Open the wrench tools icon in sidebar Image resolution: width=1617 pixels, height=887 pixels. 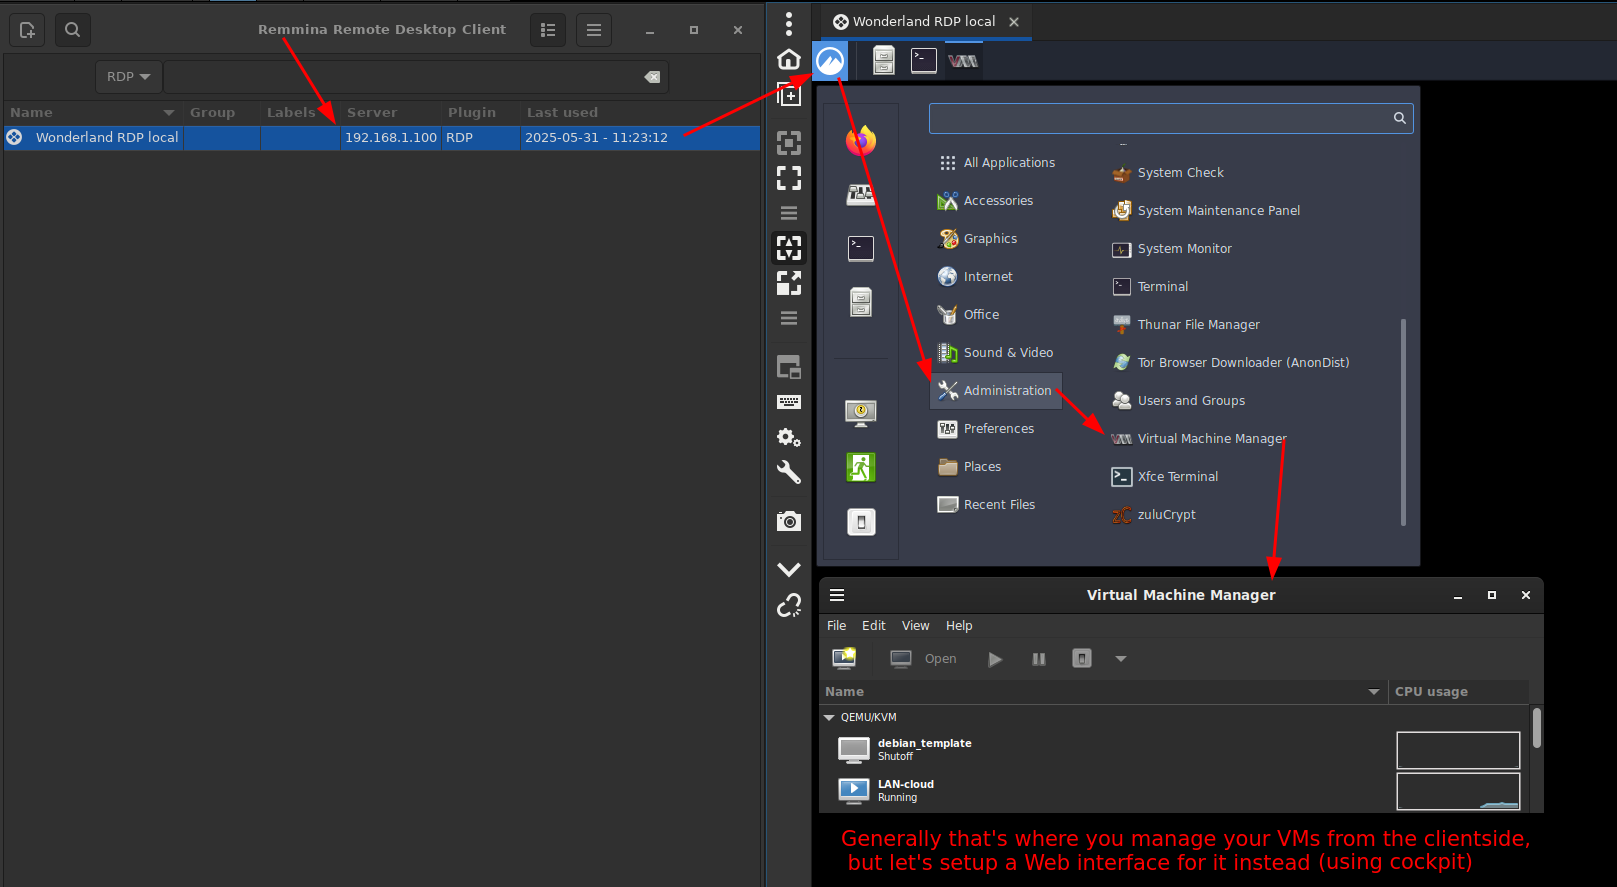point(789,472)
